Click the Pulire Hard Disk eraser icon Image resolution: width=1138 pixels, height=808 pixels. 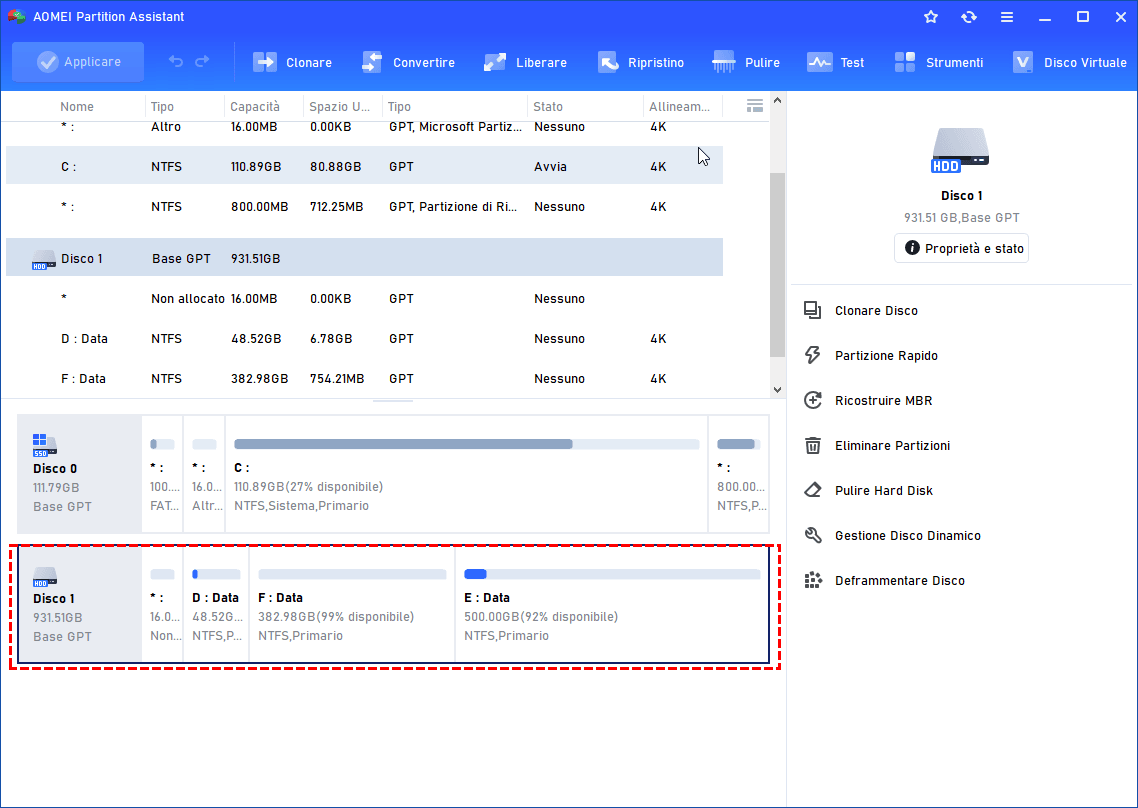click(x=813, y=491)
